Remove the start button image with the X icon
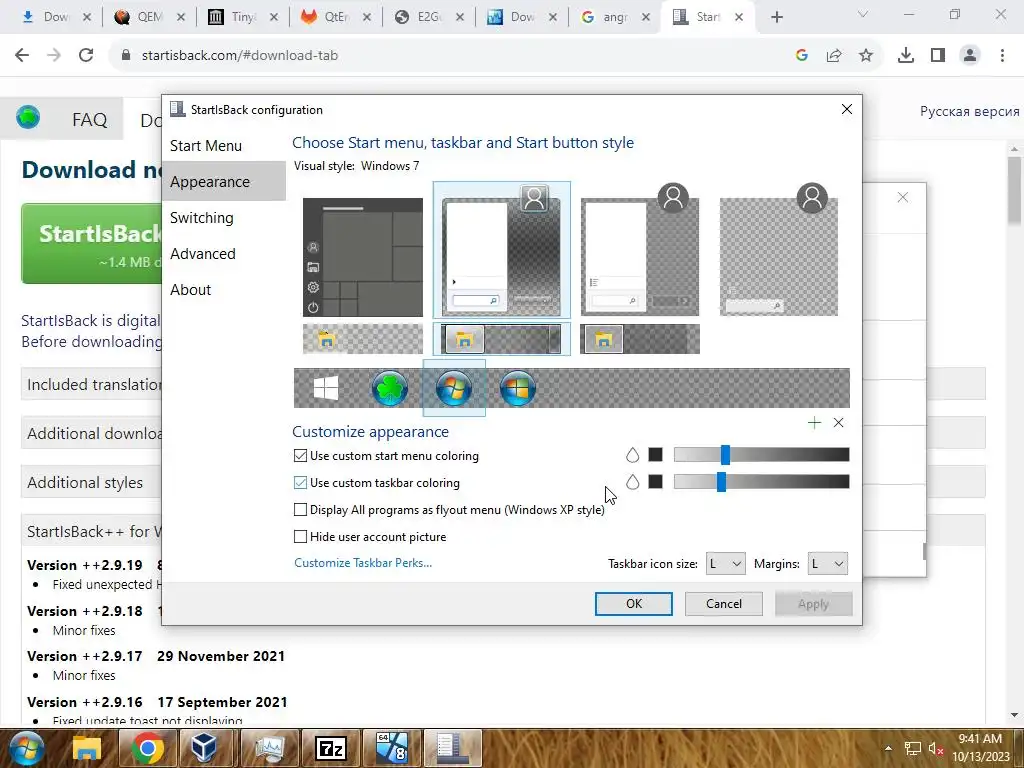The image size is (1024, 768). (x=839, y=423)
